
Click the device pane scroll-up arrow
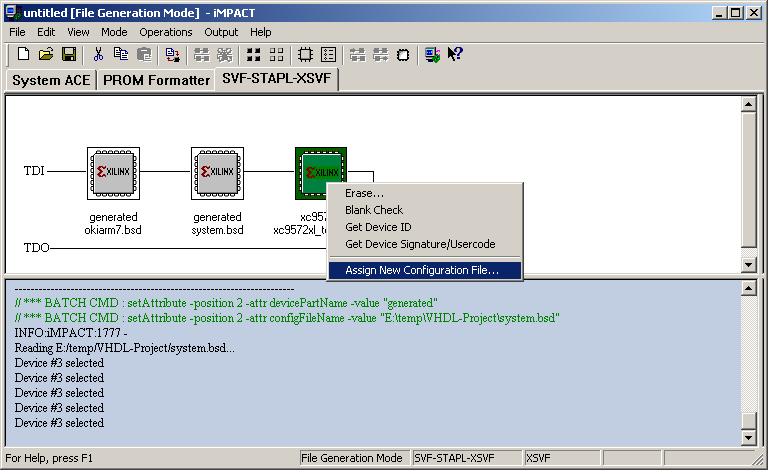coord(748,104)
